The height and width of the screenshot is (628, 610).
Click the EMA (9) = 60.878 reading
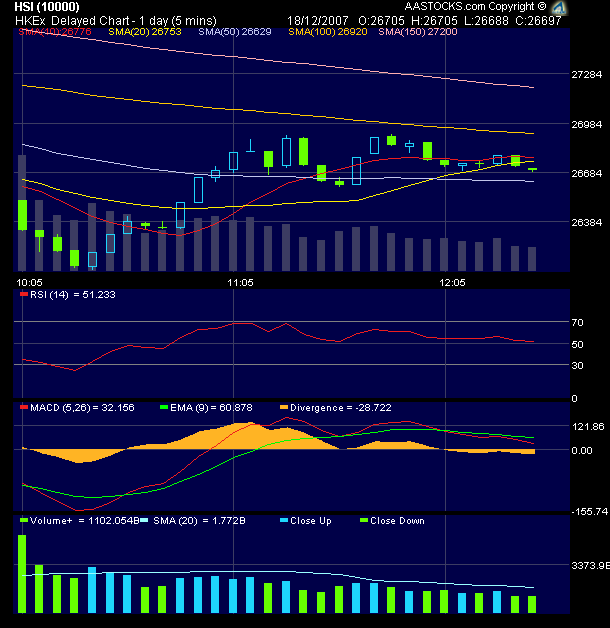click(x=211, y=408)
